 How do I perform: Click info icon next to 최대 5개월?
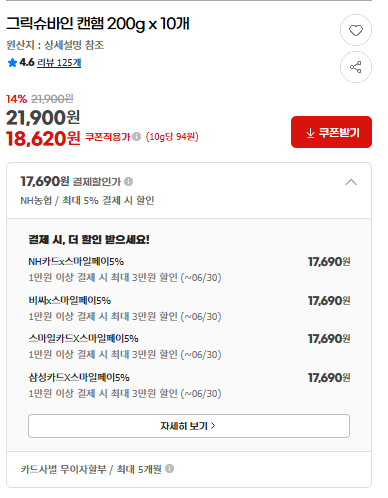coord(169,469)
